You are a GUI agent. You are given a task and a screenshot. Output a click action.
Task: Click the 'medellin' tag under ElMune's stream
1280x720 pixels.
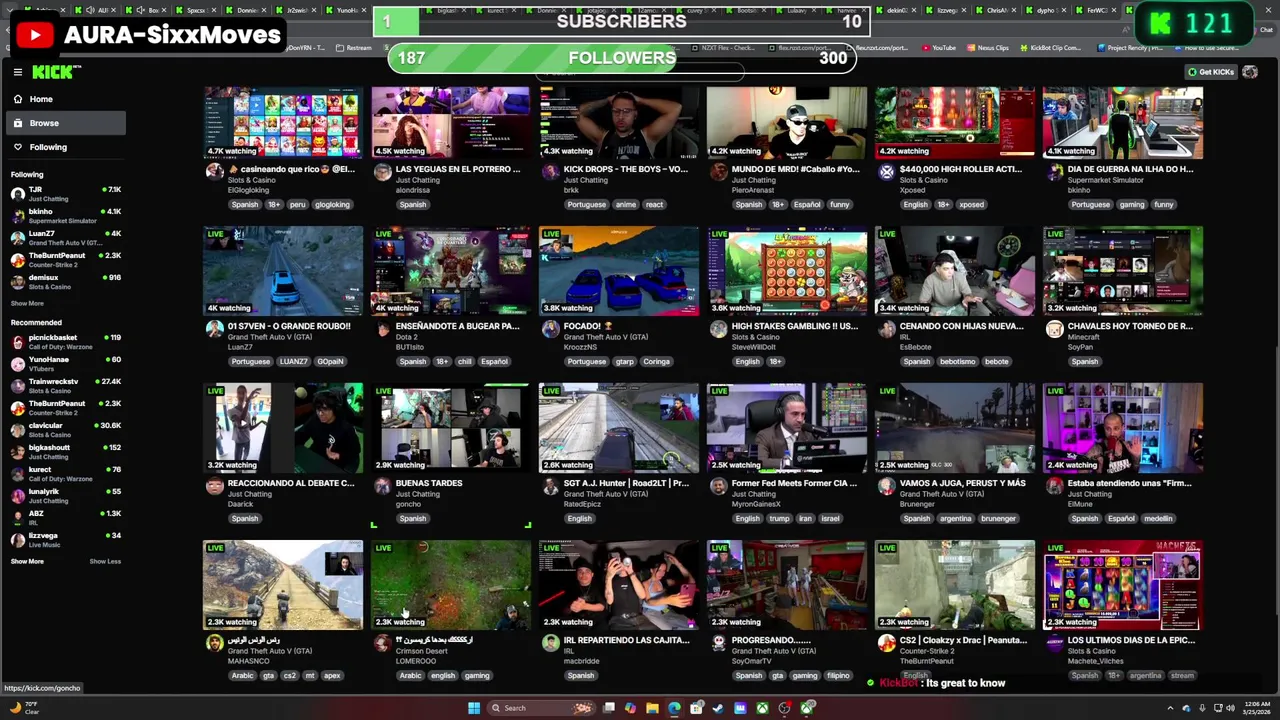click(1158, 519)
